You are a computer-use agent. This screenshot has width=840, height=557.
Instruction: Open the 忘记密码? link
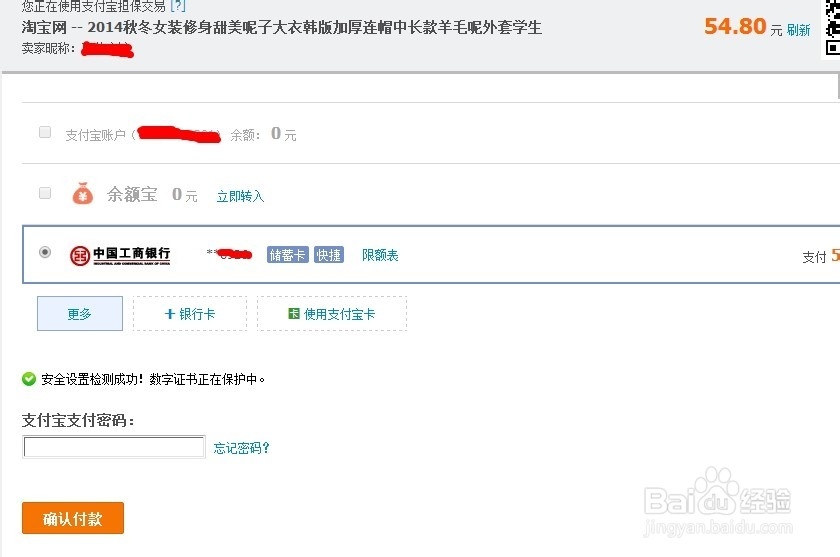(x=241, y=448)
